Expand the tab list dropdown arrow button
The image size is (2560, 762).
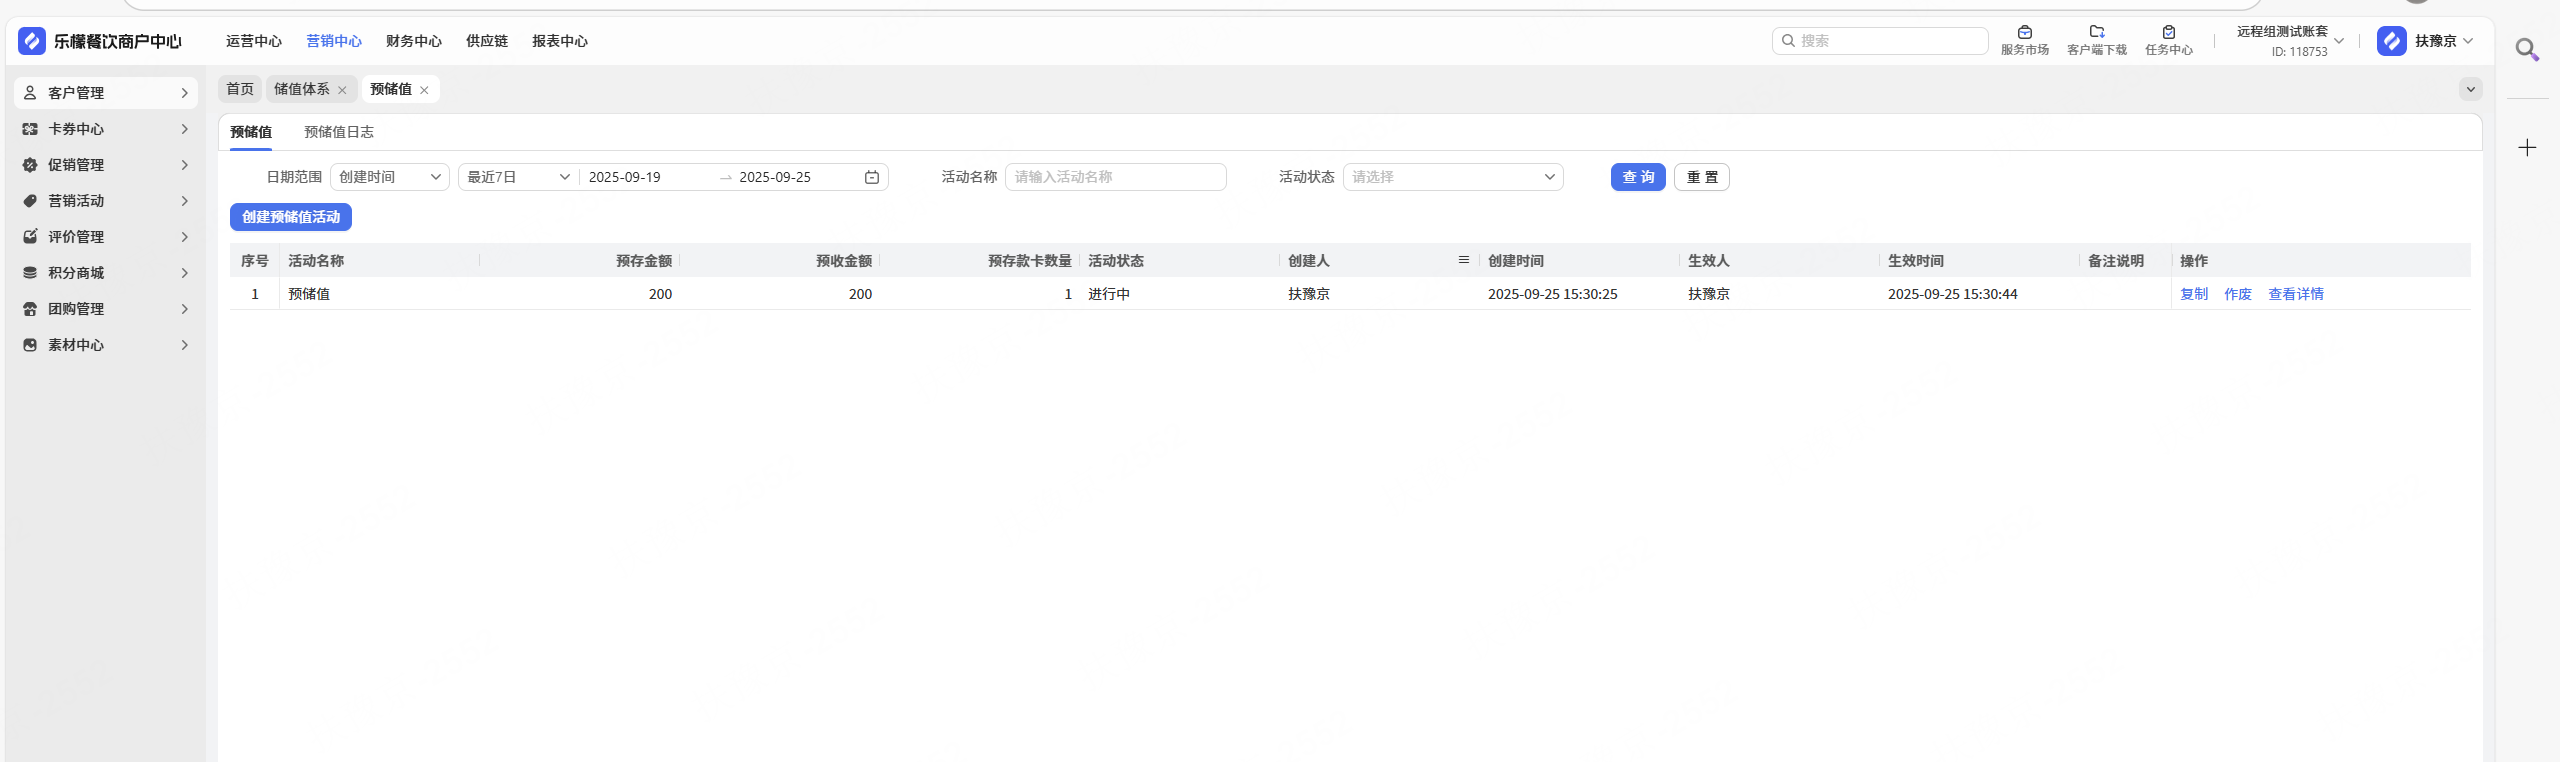click(x=2471, y=89)
